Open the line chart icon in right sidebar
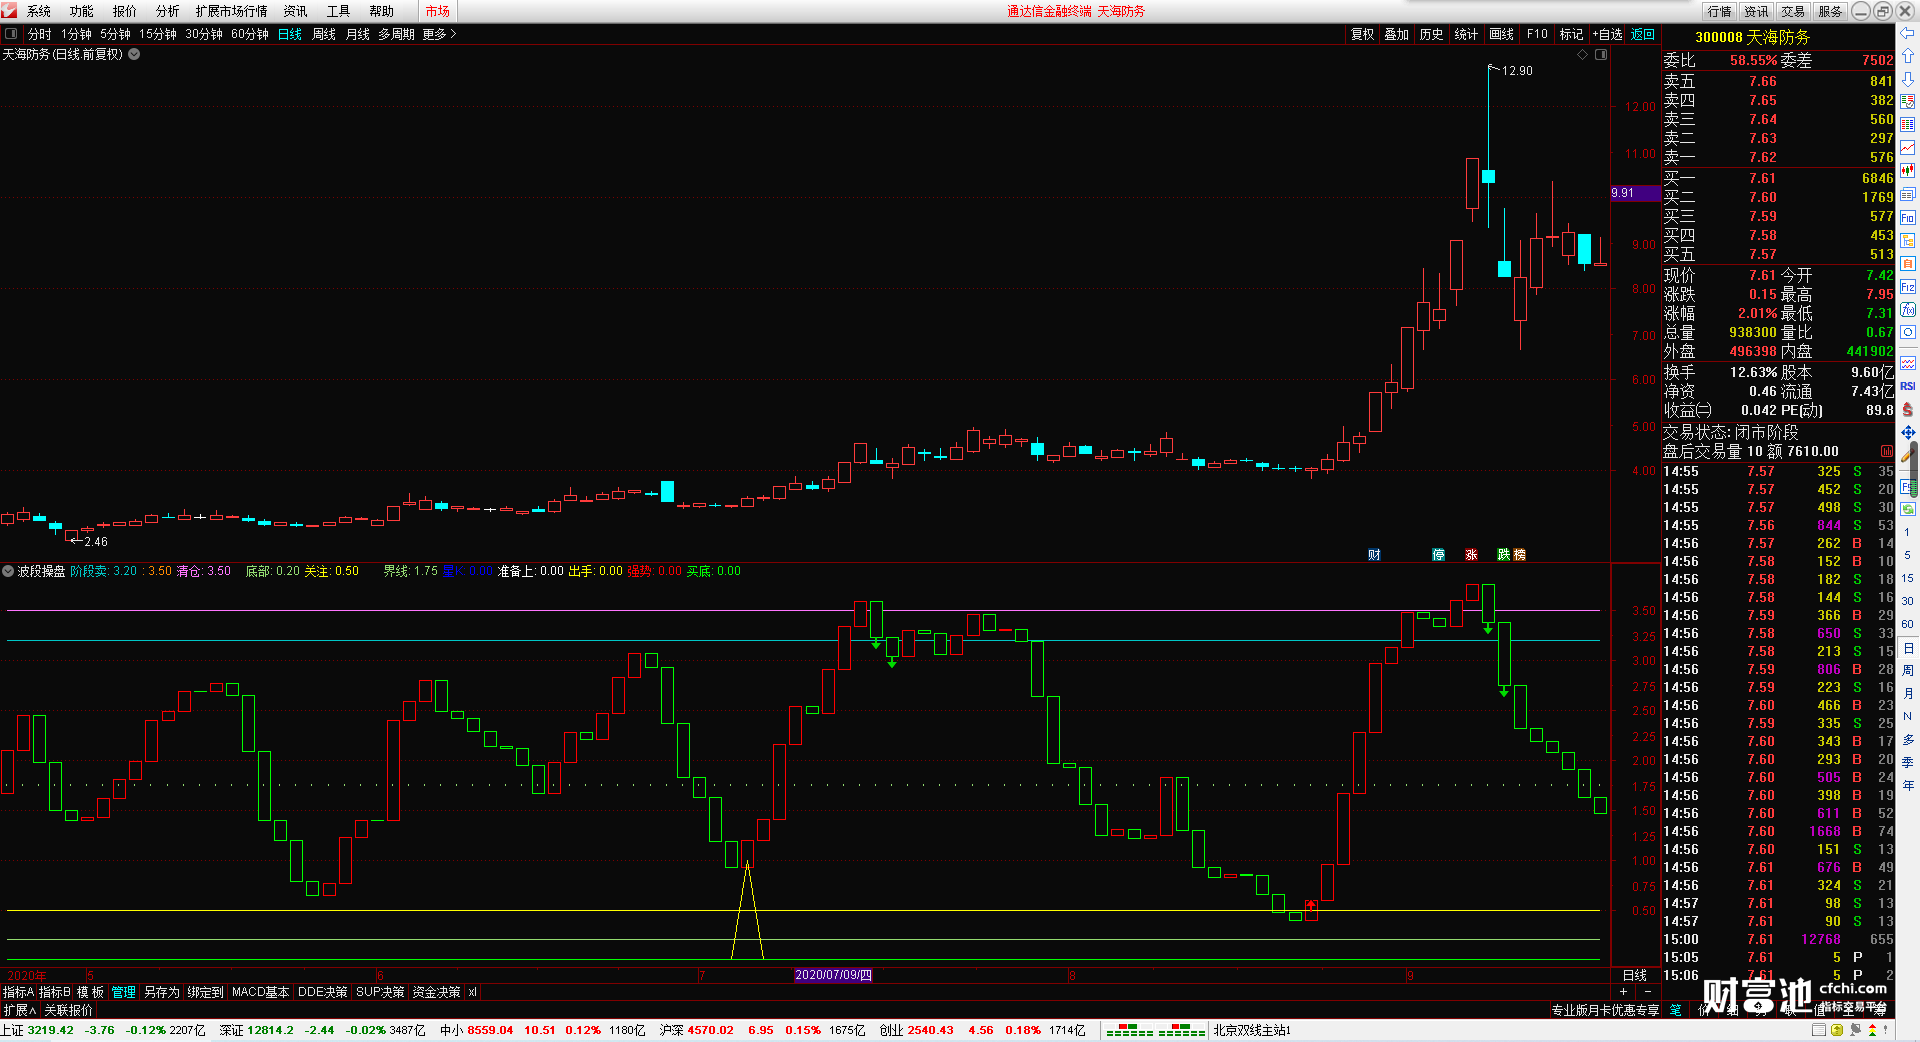This screenshot has width=1920, height=1042. pos(1908,148)
